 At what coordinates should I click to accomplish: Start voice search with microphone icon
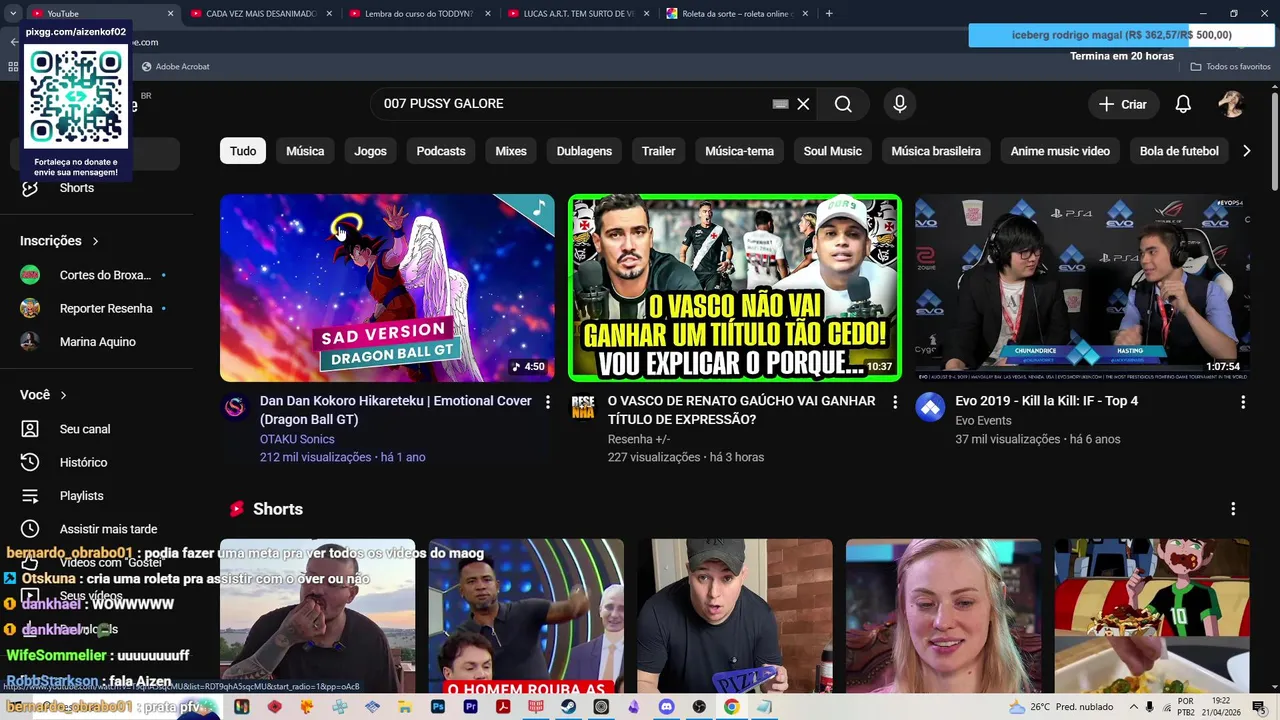click(900, 104)
